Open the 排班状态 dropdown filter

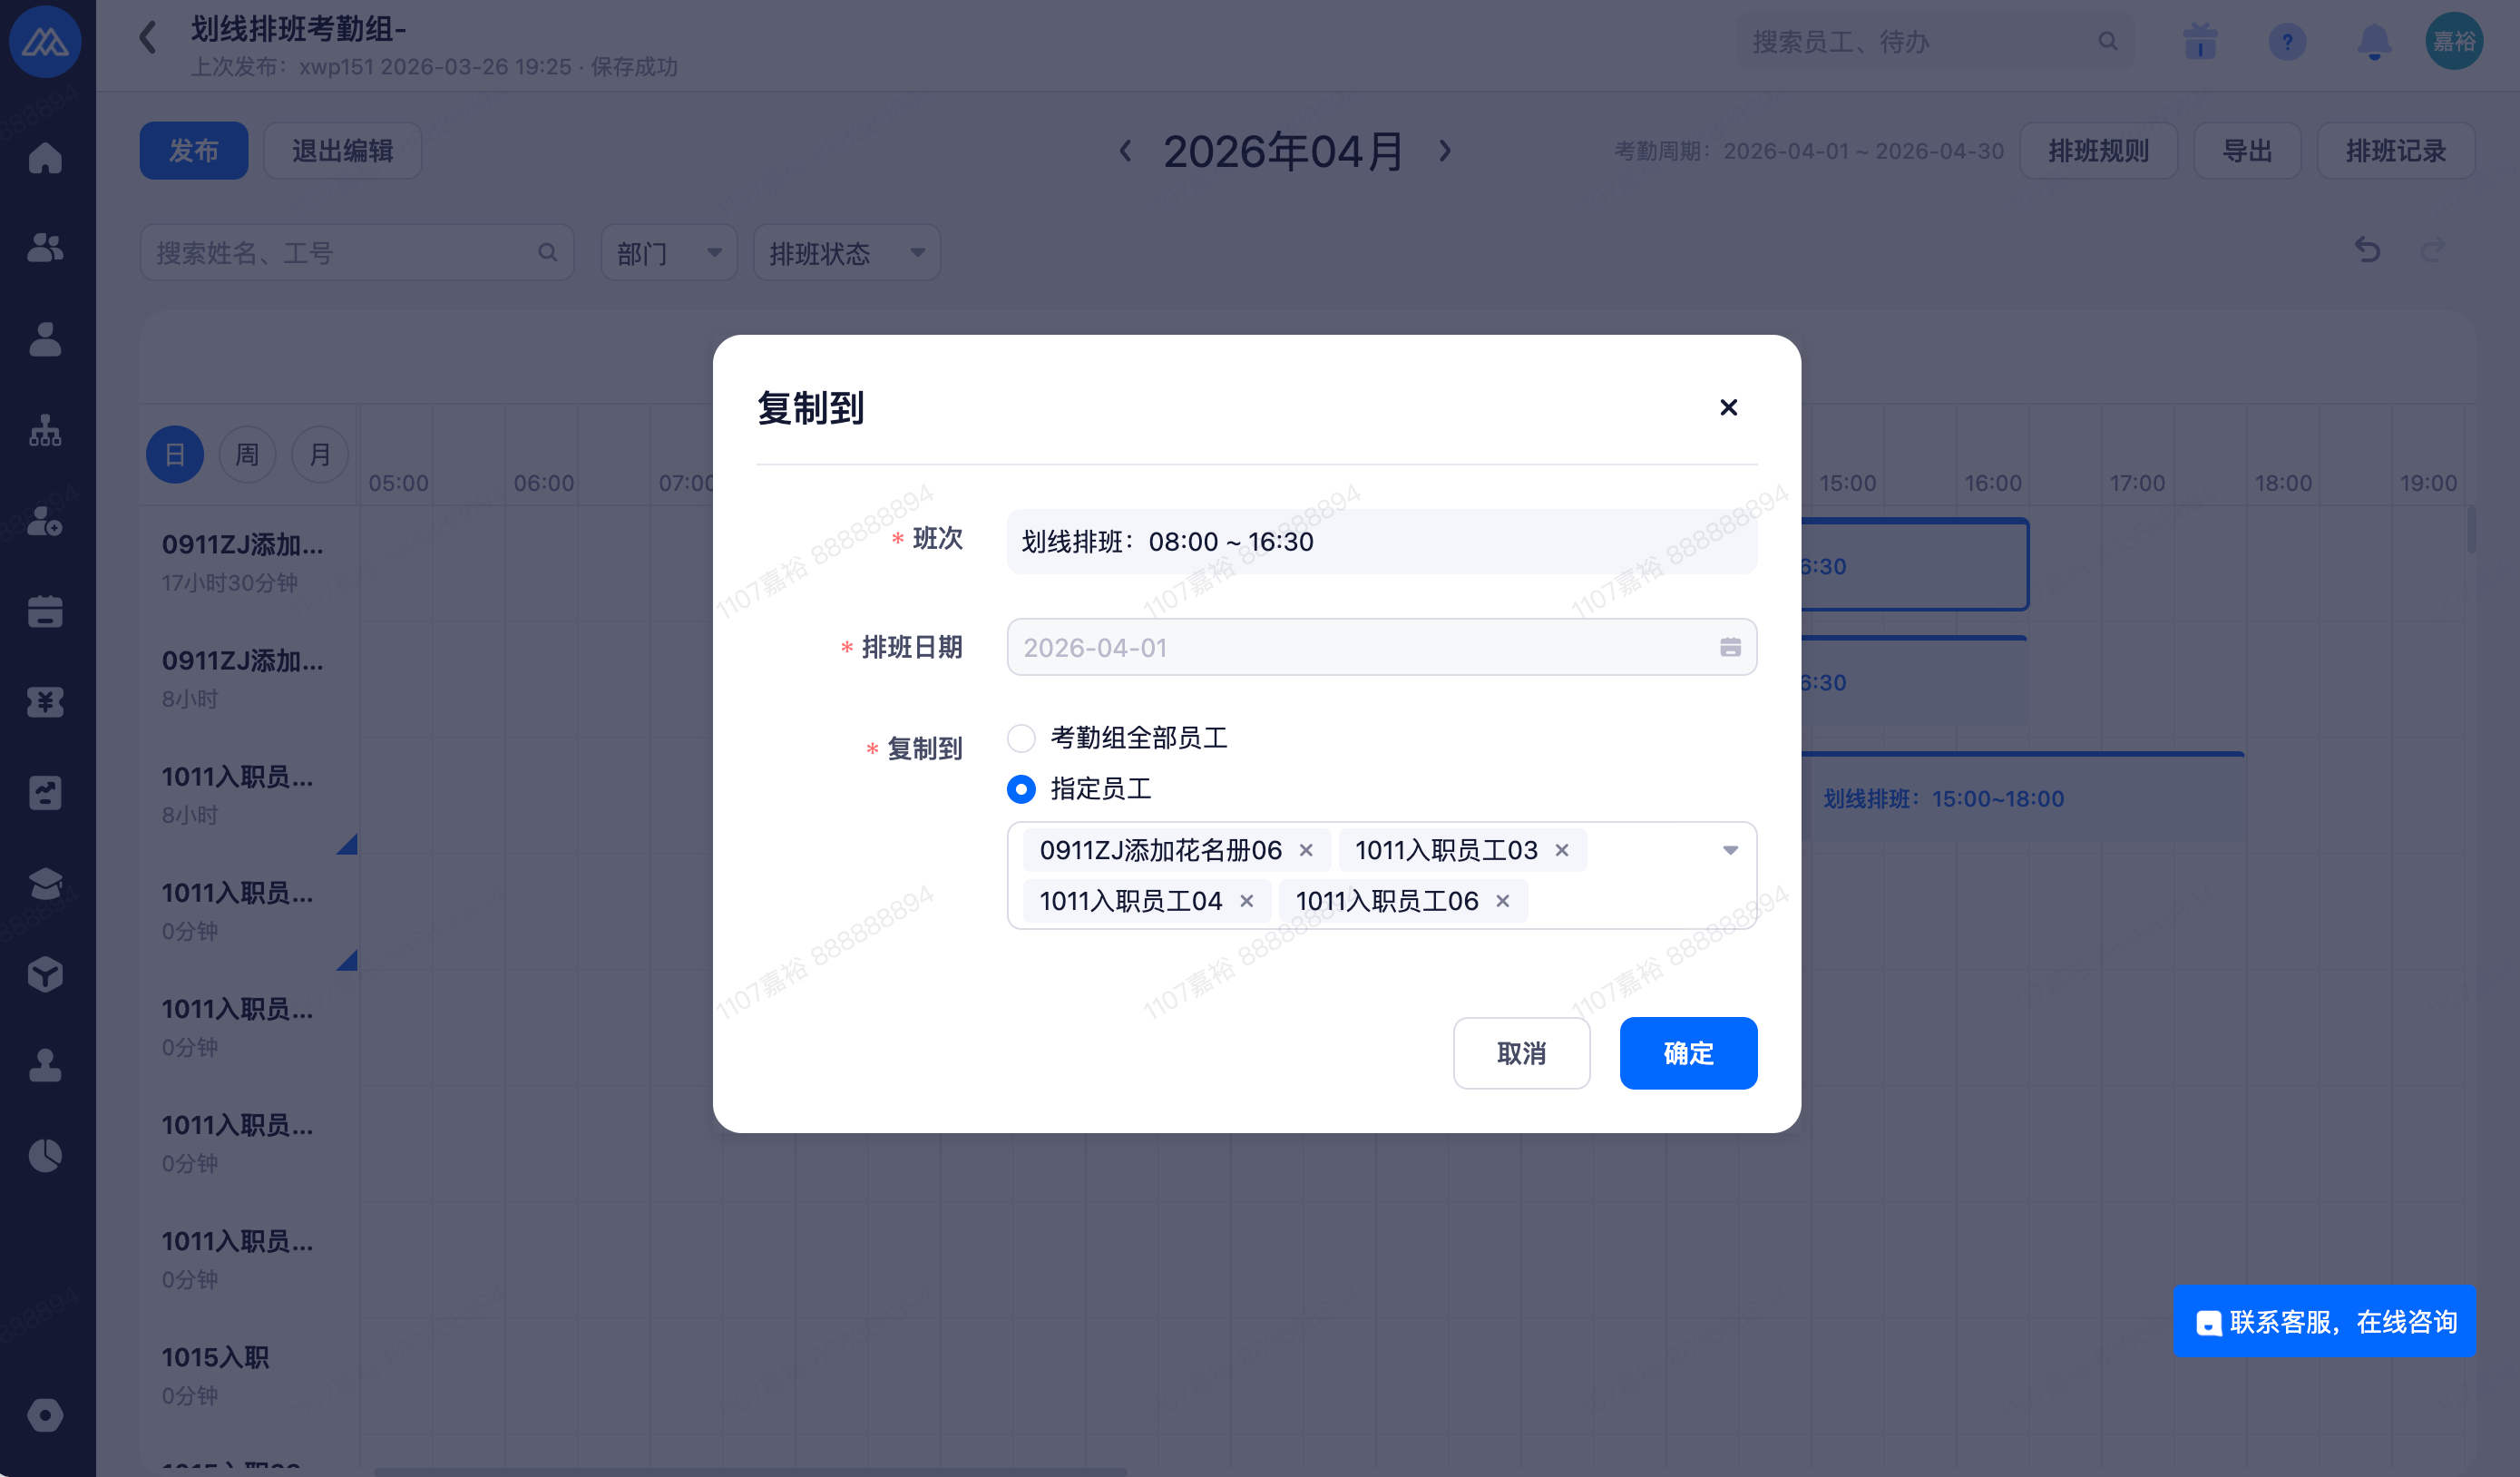pos(845,253)
